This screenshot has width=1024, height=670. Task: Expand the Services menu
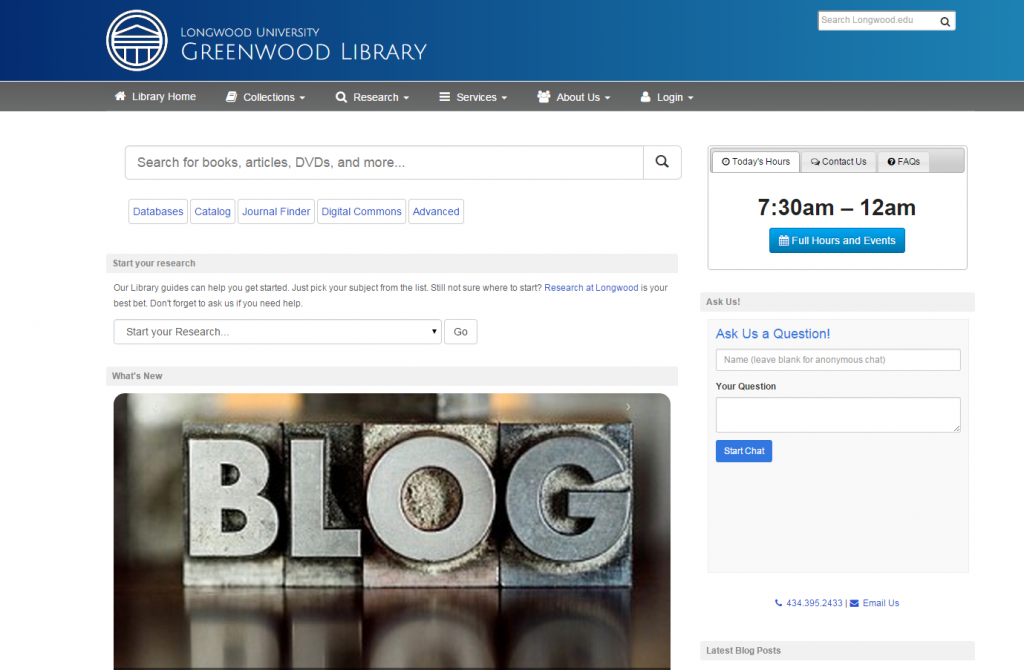click(473, 97)
